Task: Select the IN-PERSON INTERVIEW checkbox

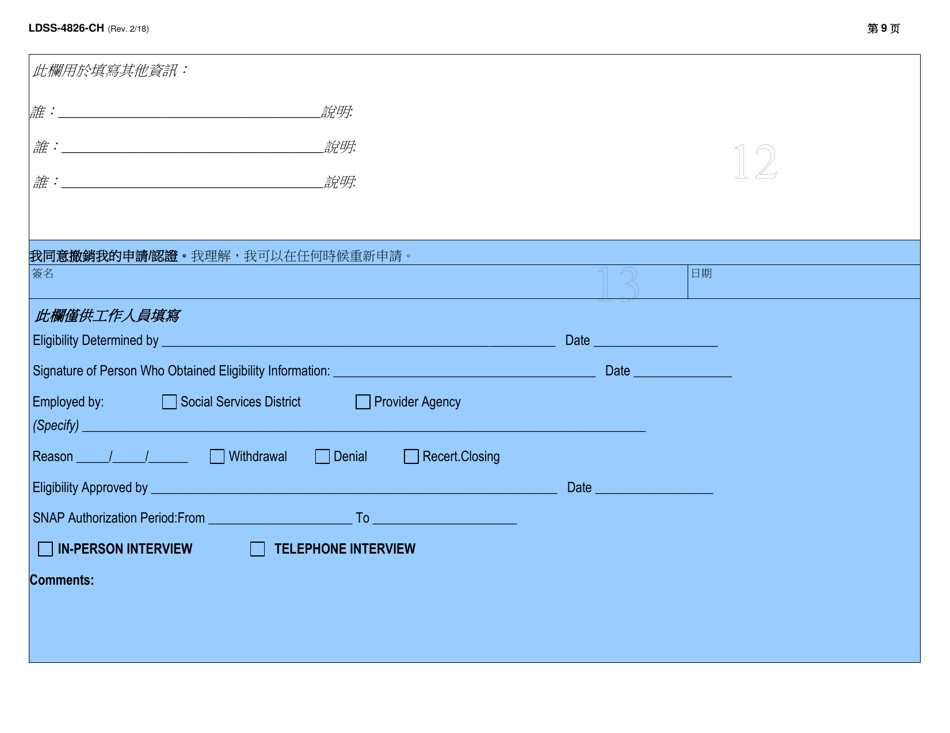Action: (x=45, y=548)
